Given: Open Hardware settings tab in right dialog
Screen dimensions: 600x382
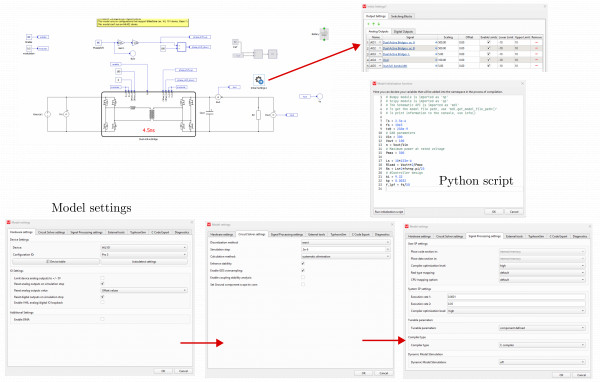Looking at the screenshot, I should (x=420, y=237).
